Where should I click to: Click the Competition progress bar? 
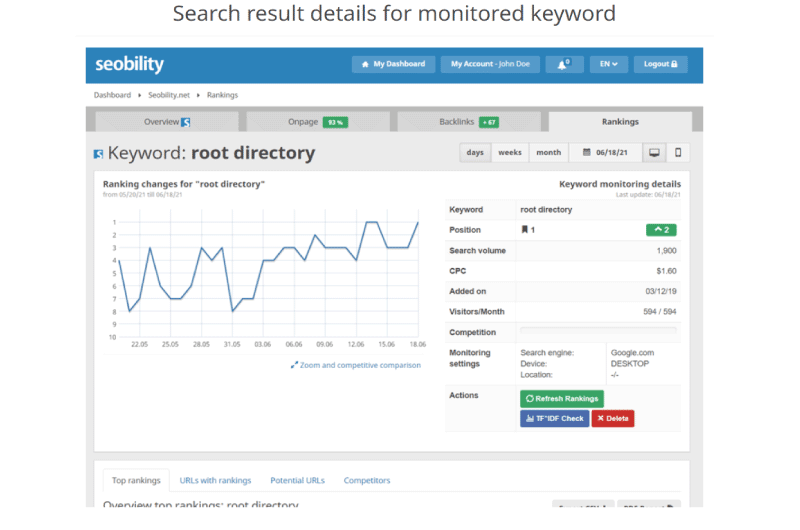(x=598, y=331)
